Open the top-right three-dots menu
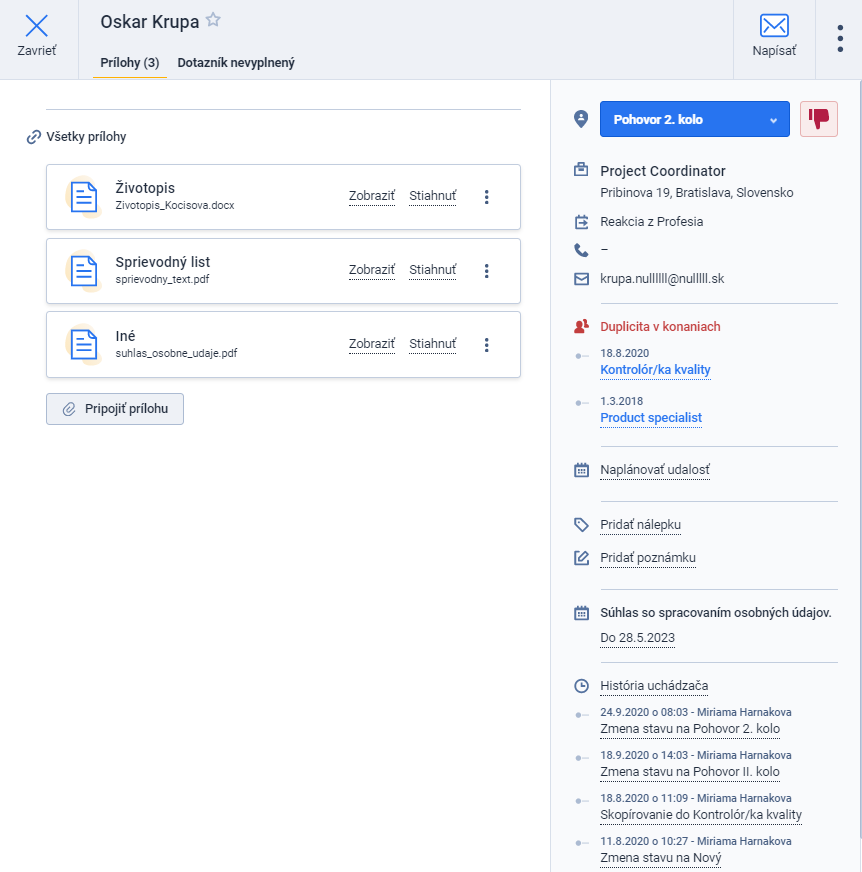This screenshot has width=862, height=872. (x=840, y=38)
